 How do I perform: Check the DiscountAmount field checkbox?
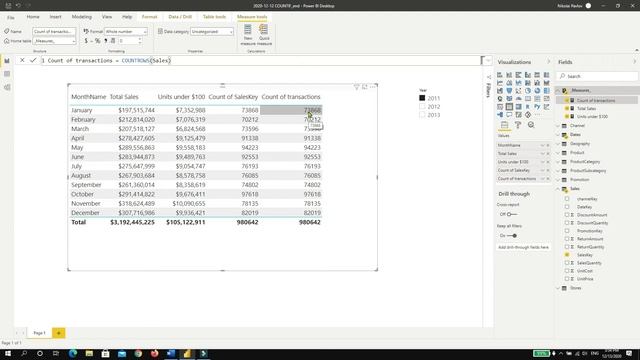tap(567, 215)
